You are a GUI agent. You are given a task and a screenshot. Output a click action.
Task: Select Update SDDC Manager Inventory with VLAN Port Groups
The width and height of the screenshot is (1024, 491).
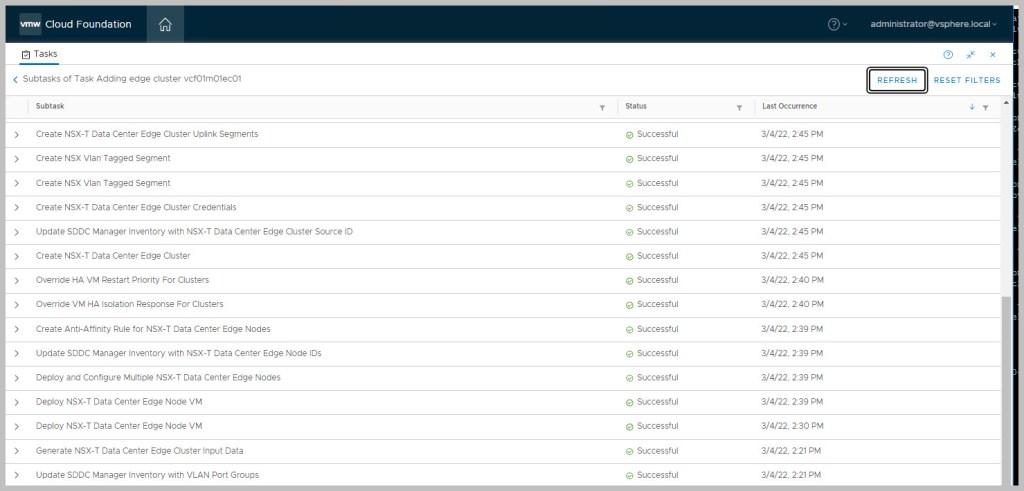pyautogui.click(x=148, y=475)
